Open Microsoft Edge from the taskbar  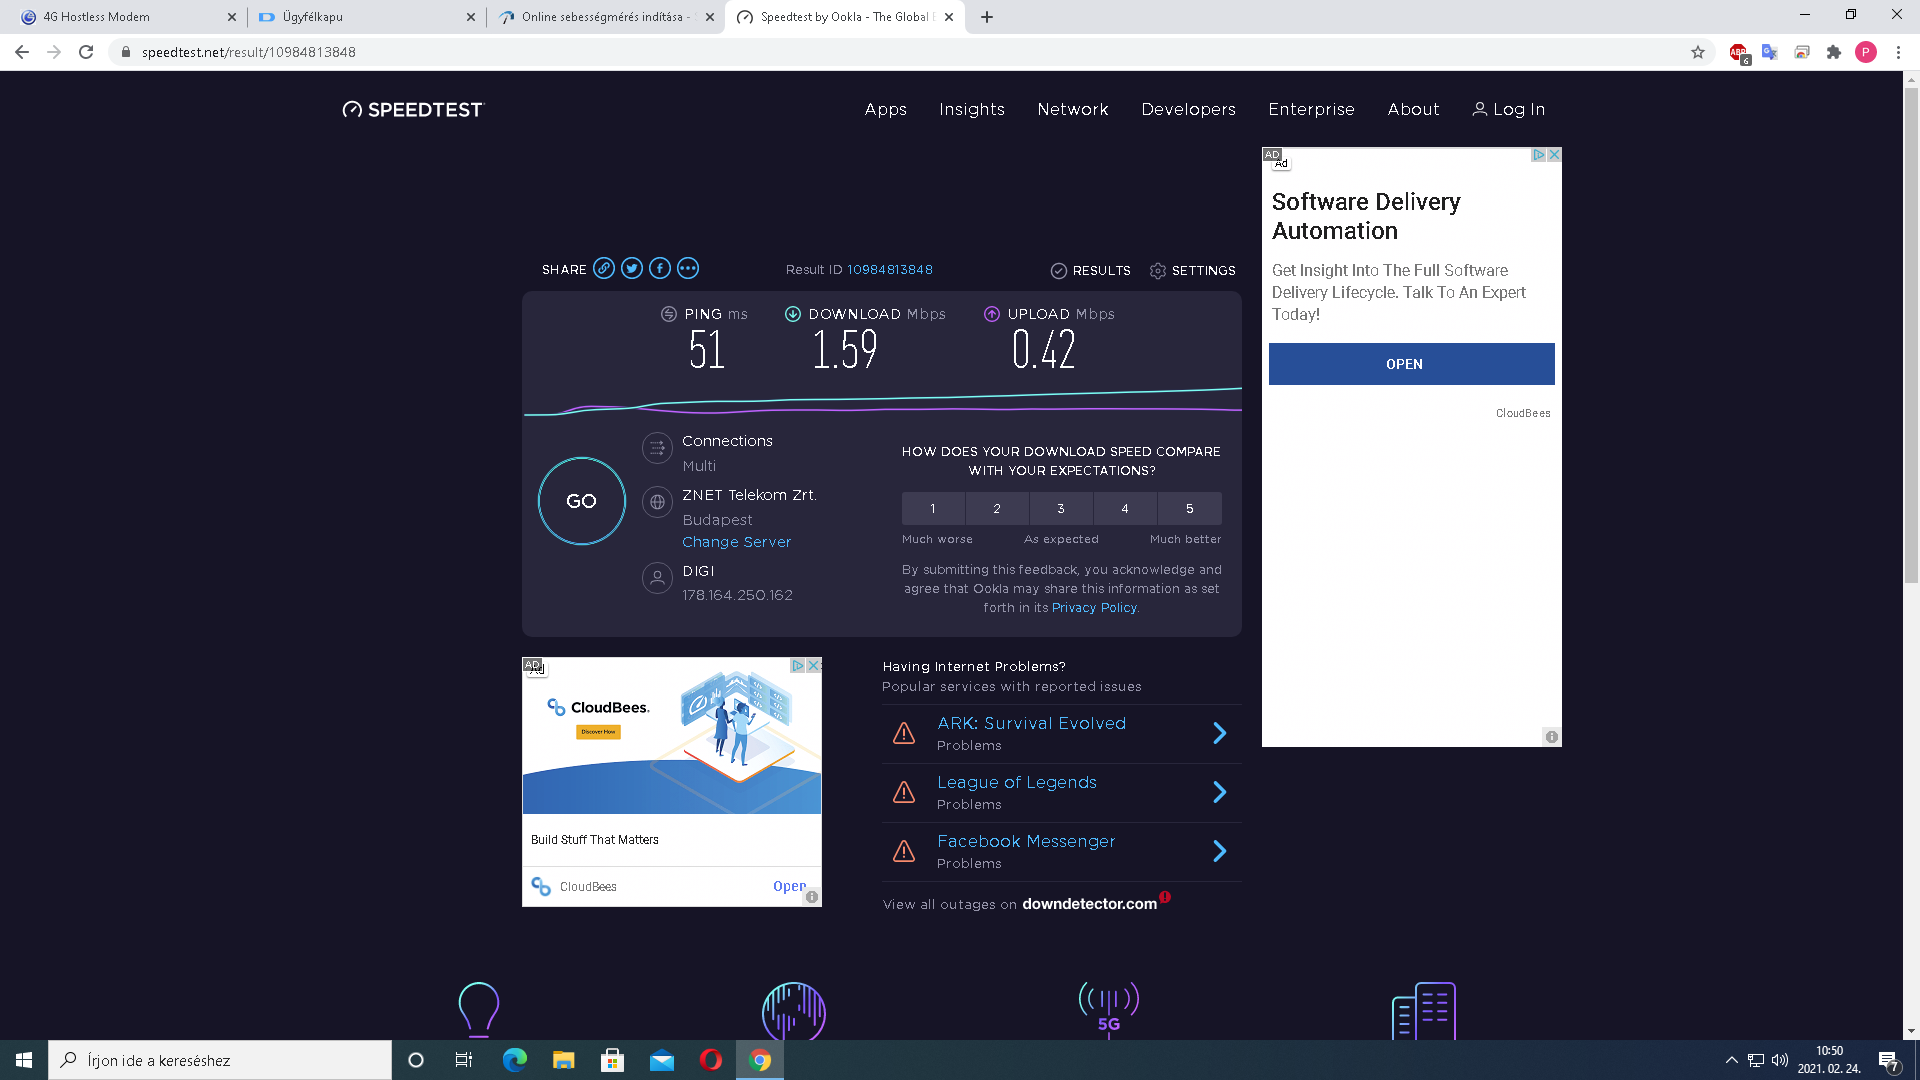pyautogui.click(x=515, y=1060)
